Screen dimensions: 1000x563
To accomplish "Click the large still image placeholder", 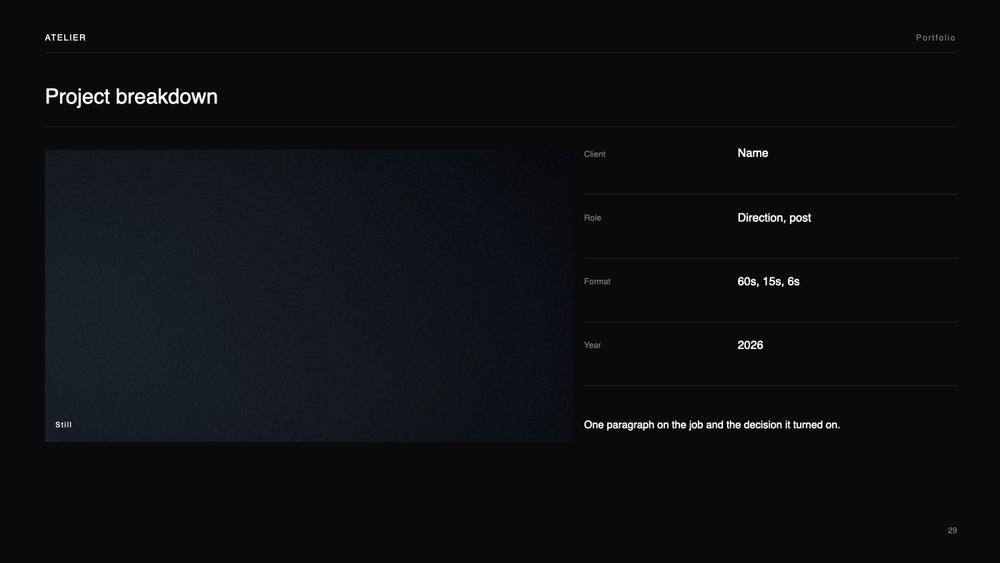I will pos(309,295).
